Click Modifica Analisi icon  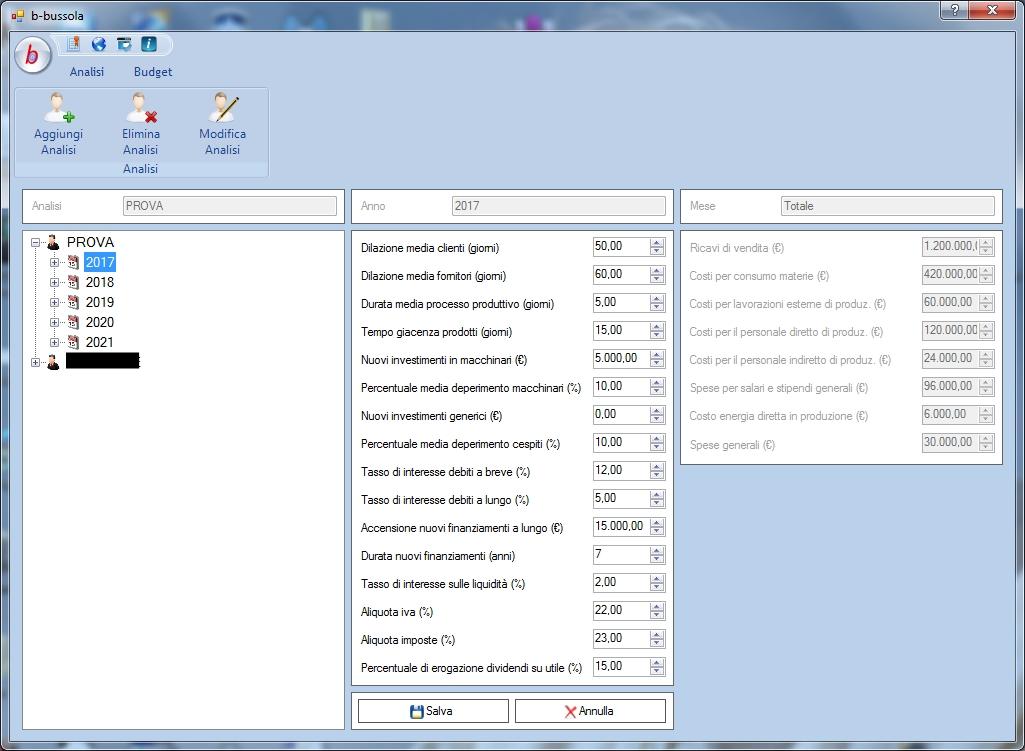[x=223, y=108]
